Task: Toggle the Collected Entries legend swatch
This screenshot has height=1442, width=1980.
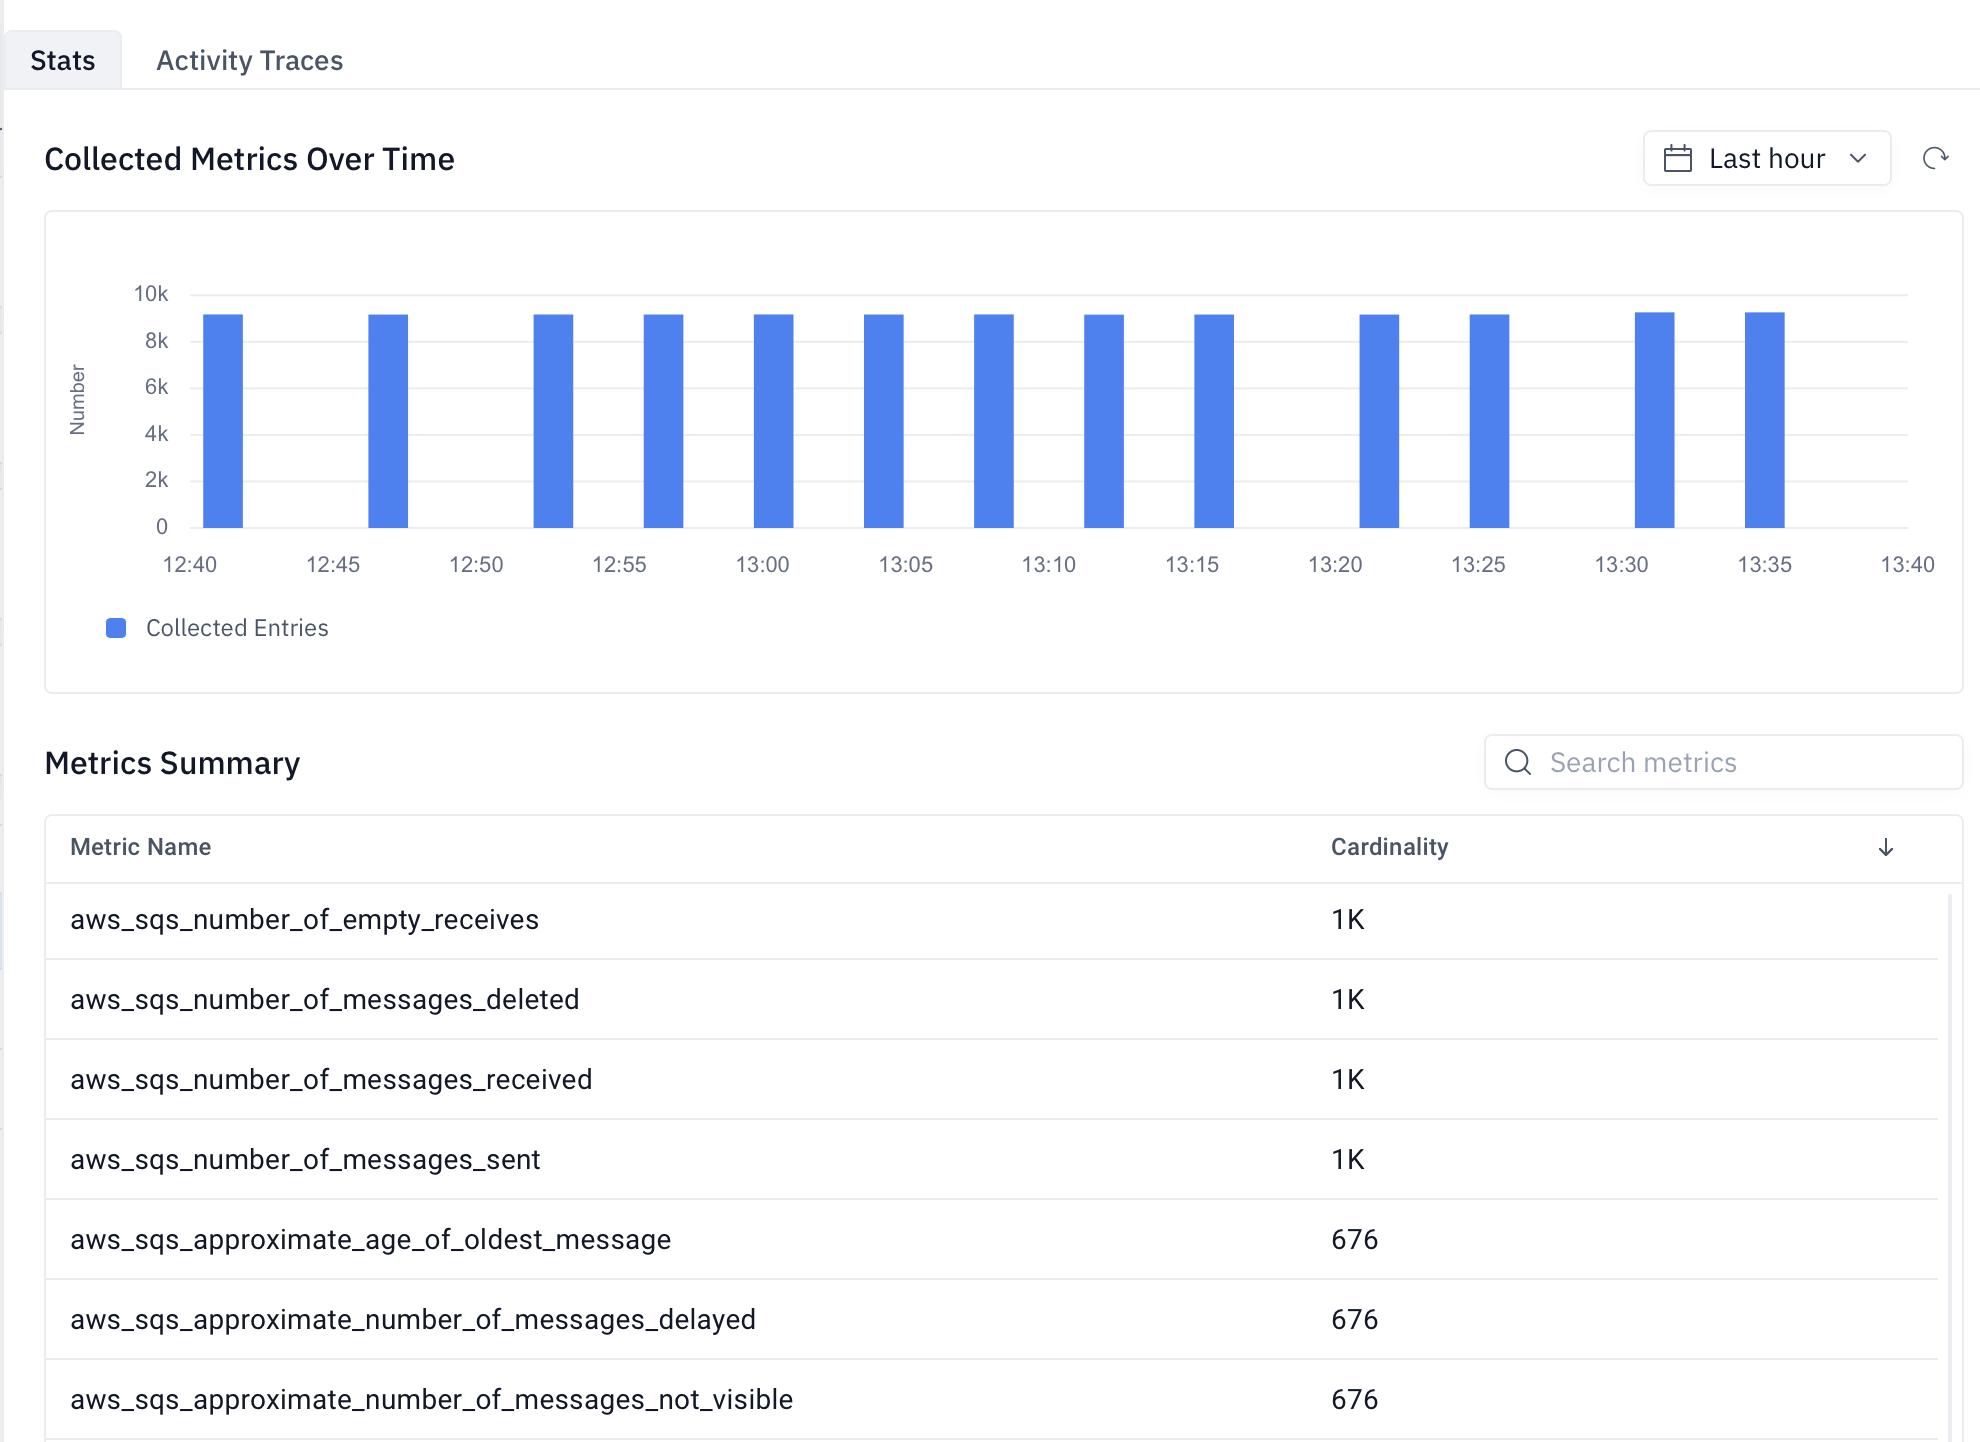Action: coord(116,628)
